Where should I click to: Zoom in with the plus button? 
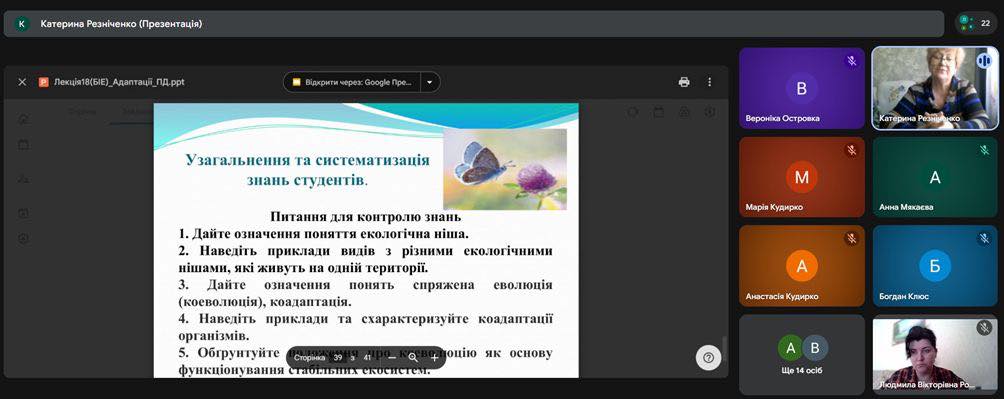[x=434, y=358]
